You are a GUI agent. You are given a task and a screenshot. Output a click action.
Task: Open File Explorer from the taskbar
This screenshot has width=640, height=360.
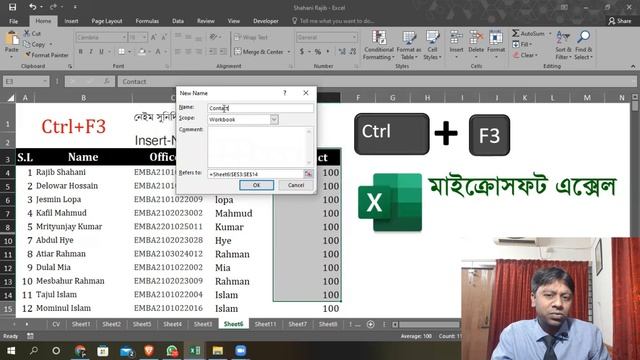218,351
